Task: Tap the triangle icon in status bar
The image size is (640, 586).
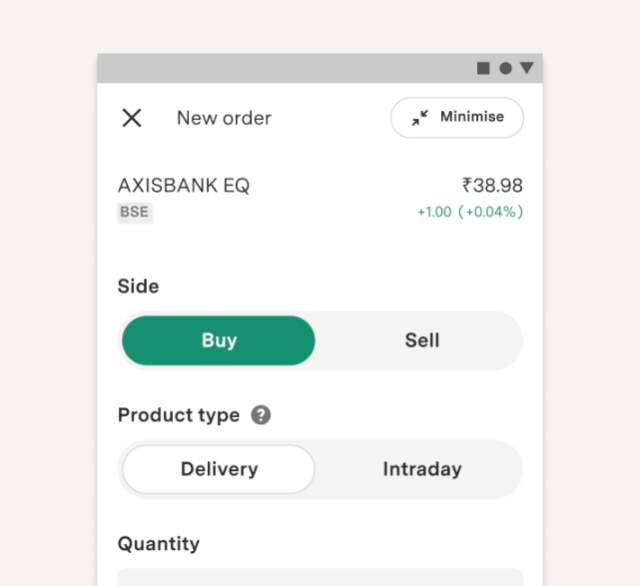Action: coord(526,68)
